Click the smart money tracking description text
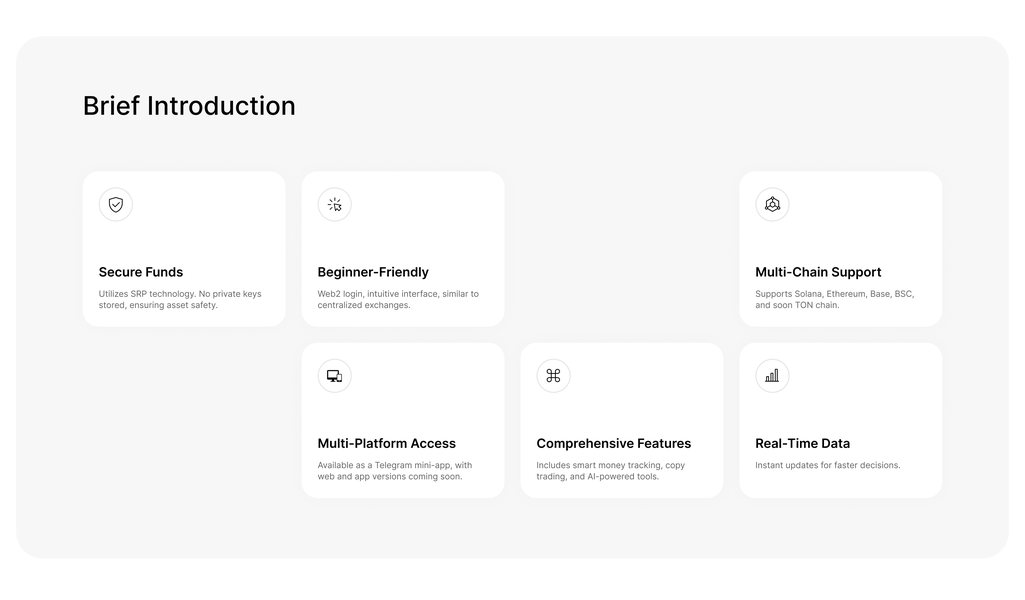 tap(610, 470)
